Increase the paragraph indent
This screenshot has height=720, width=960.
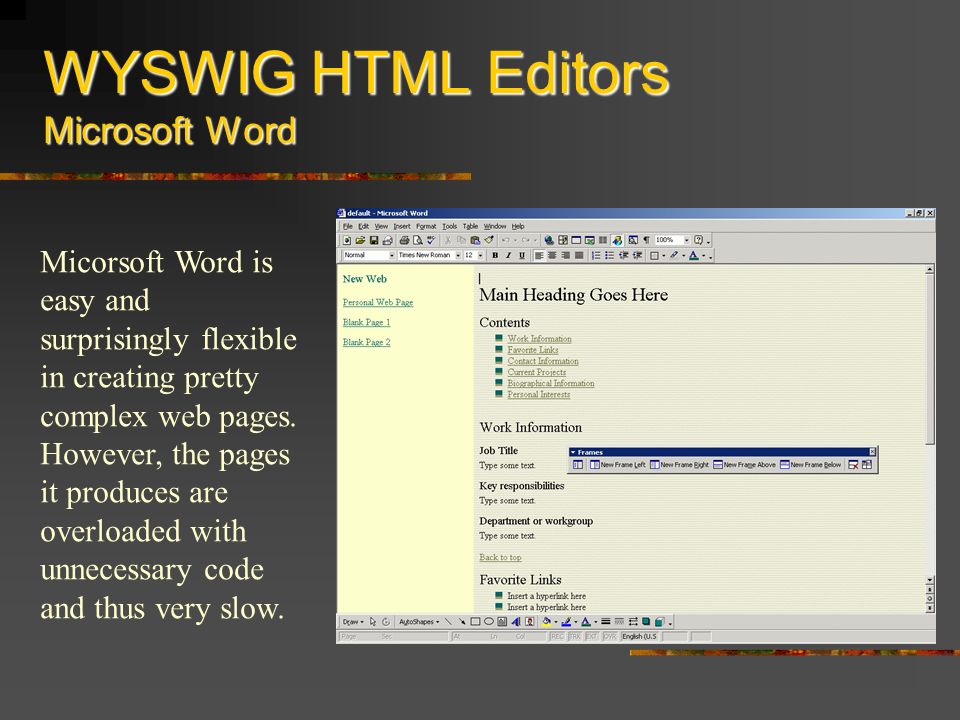(637, 256)
